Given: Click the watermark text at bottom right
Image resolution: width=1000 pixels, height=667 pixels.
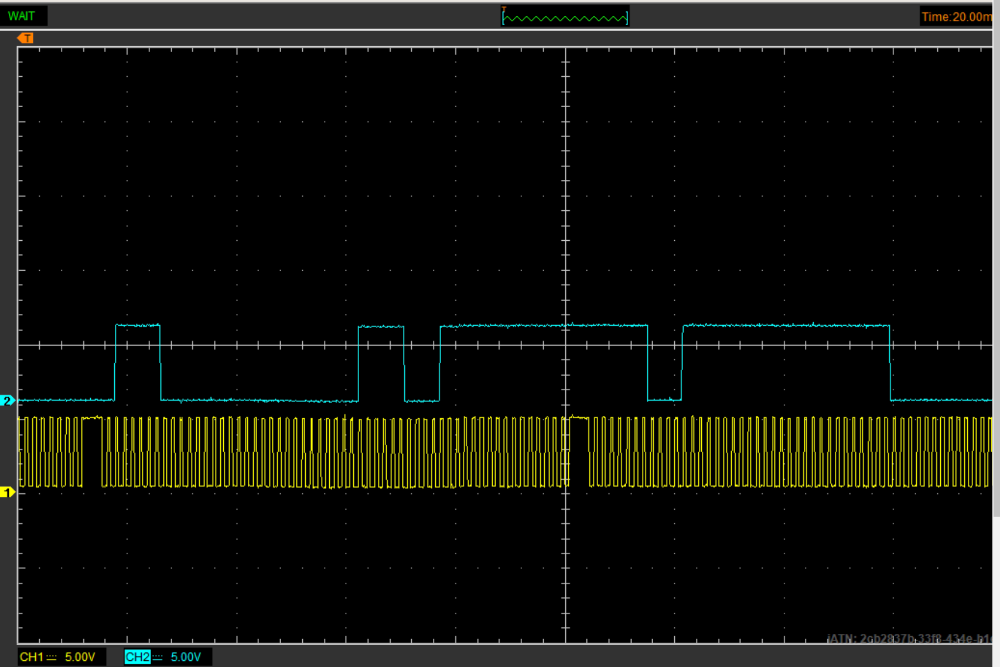Looking at the screenshot, I should (x=912, y=637).
